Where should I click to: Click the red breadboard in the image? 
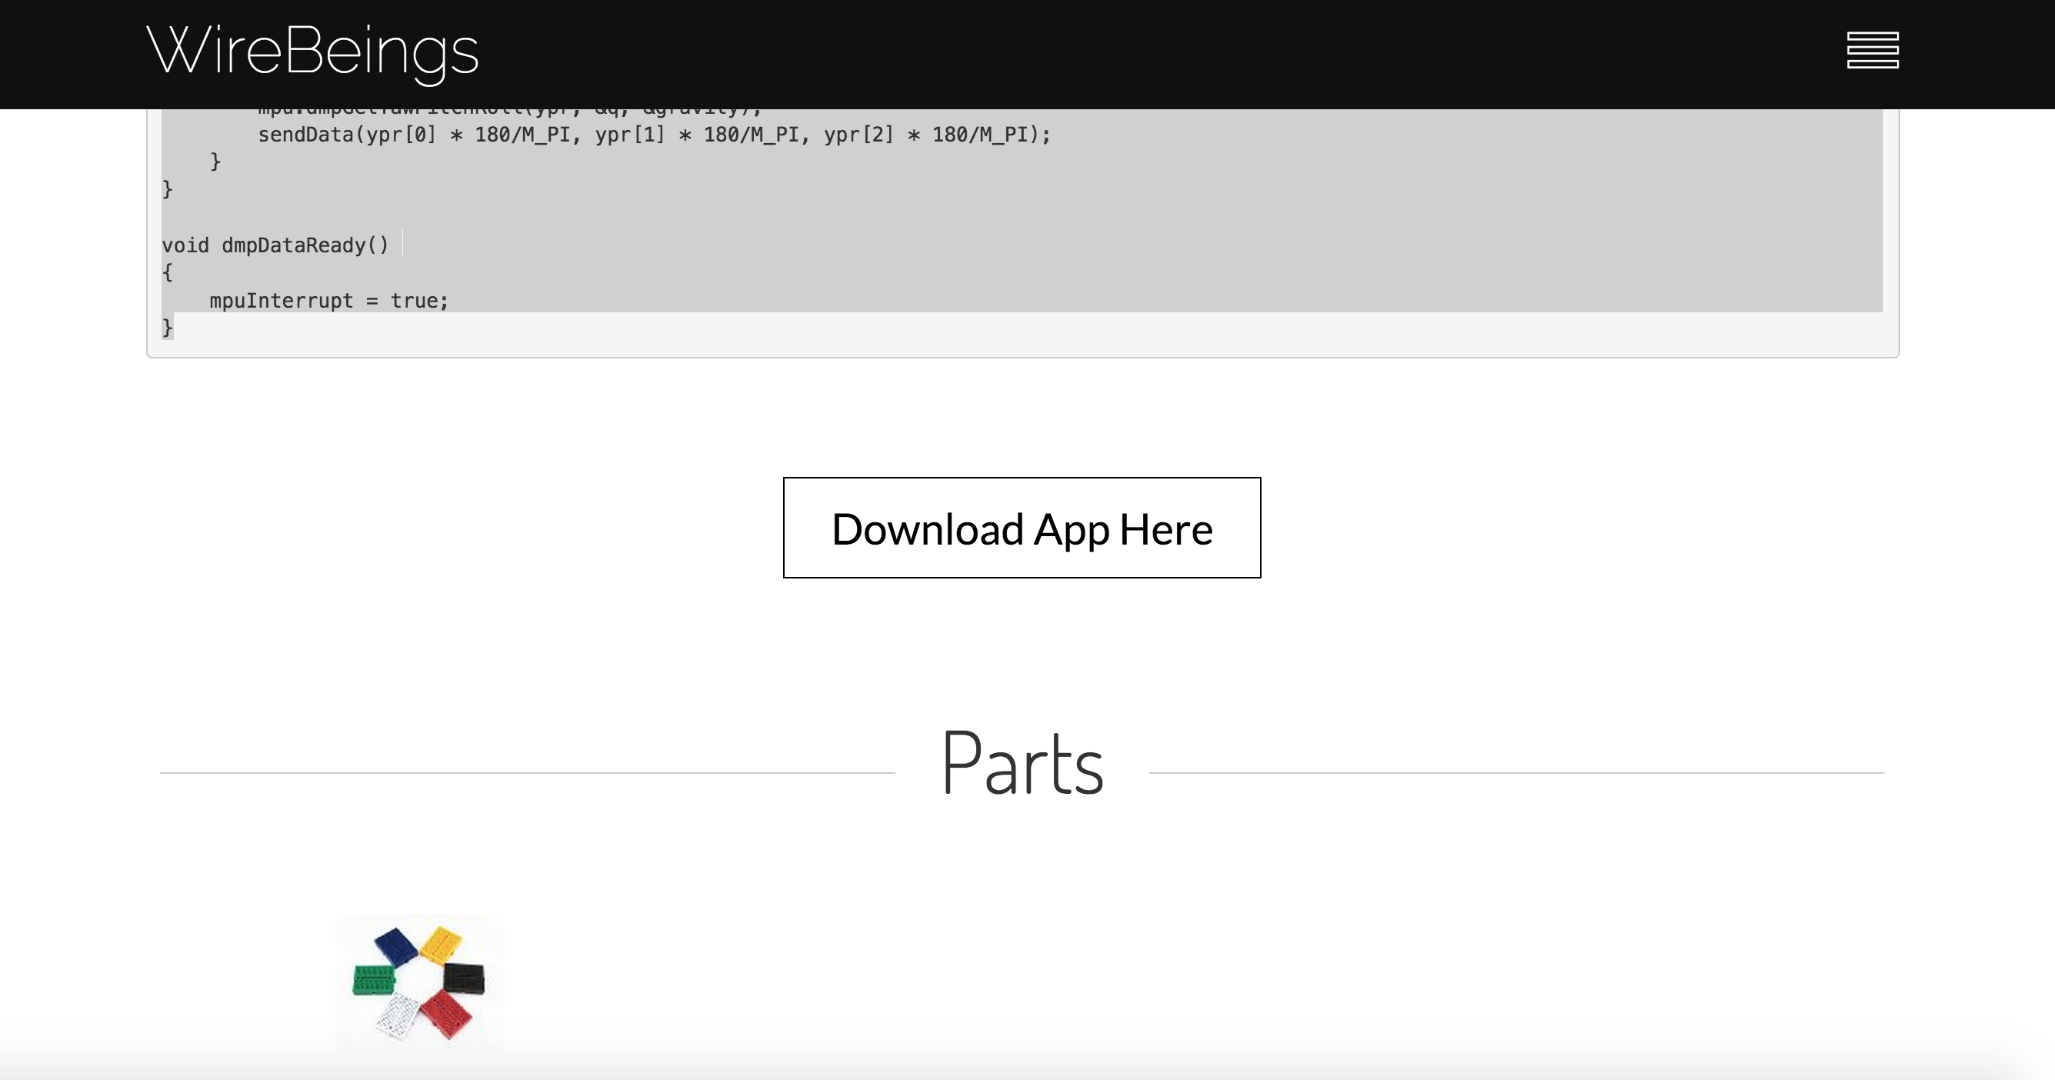(x=446, y=1013)
